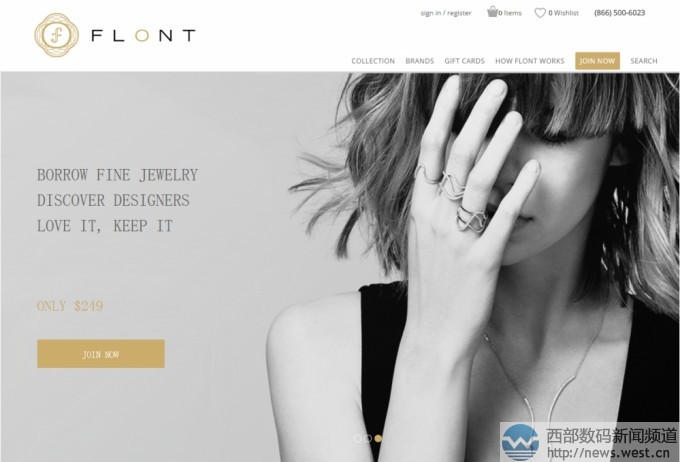Click the (866) 500-6023 phone number

pyautogui.click(x=619, y=13)
